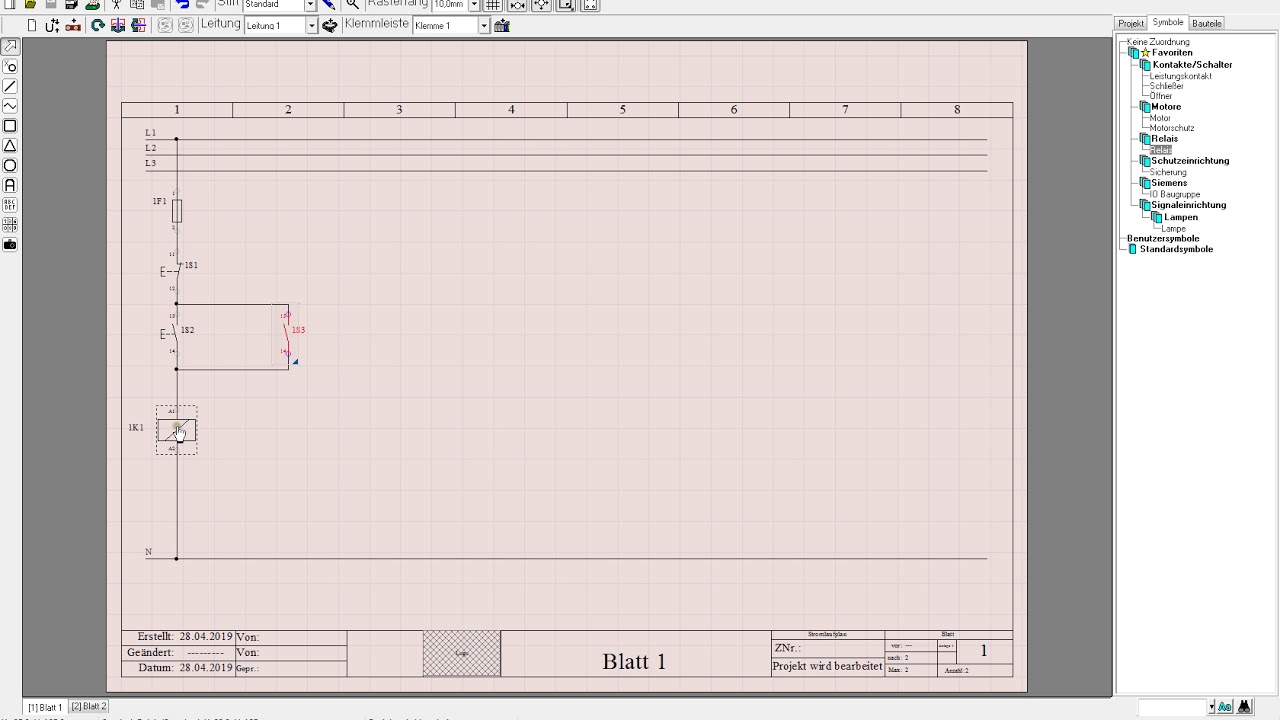Select Sicherung symbol in tree
This screenshot has height=720, width=1280.
(1168, 172)
